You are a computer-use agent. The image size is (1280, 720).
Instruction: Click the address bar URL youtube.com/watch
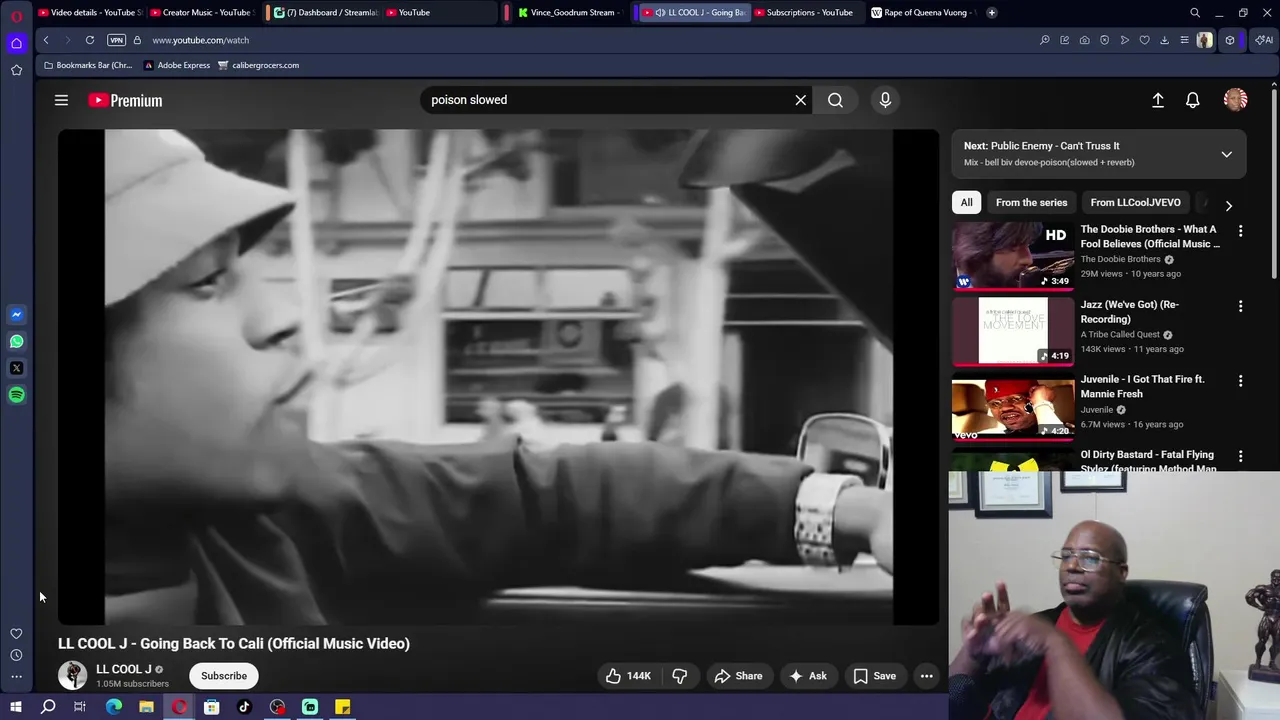pos(200,40)
